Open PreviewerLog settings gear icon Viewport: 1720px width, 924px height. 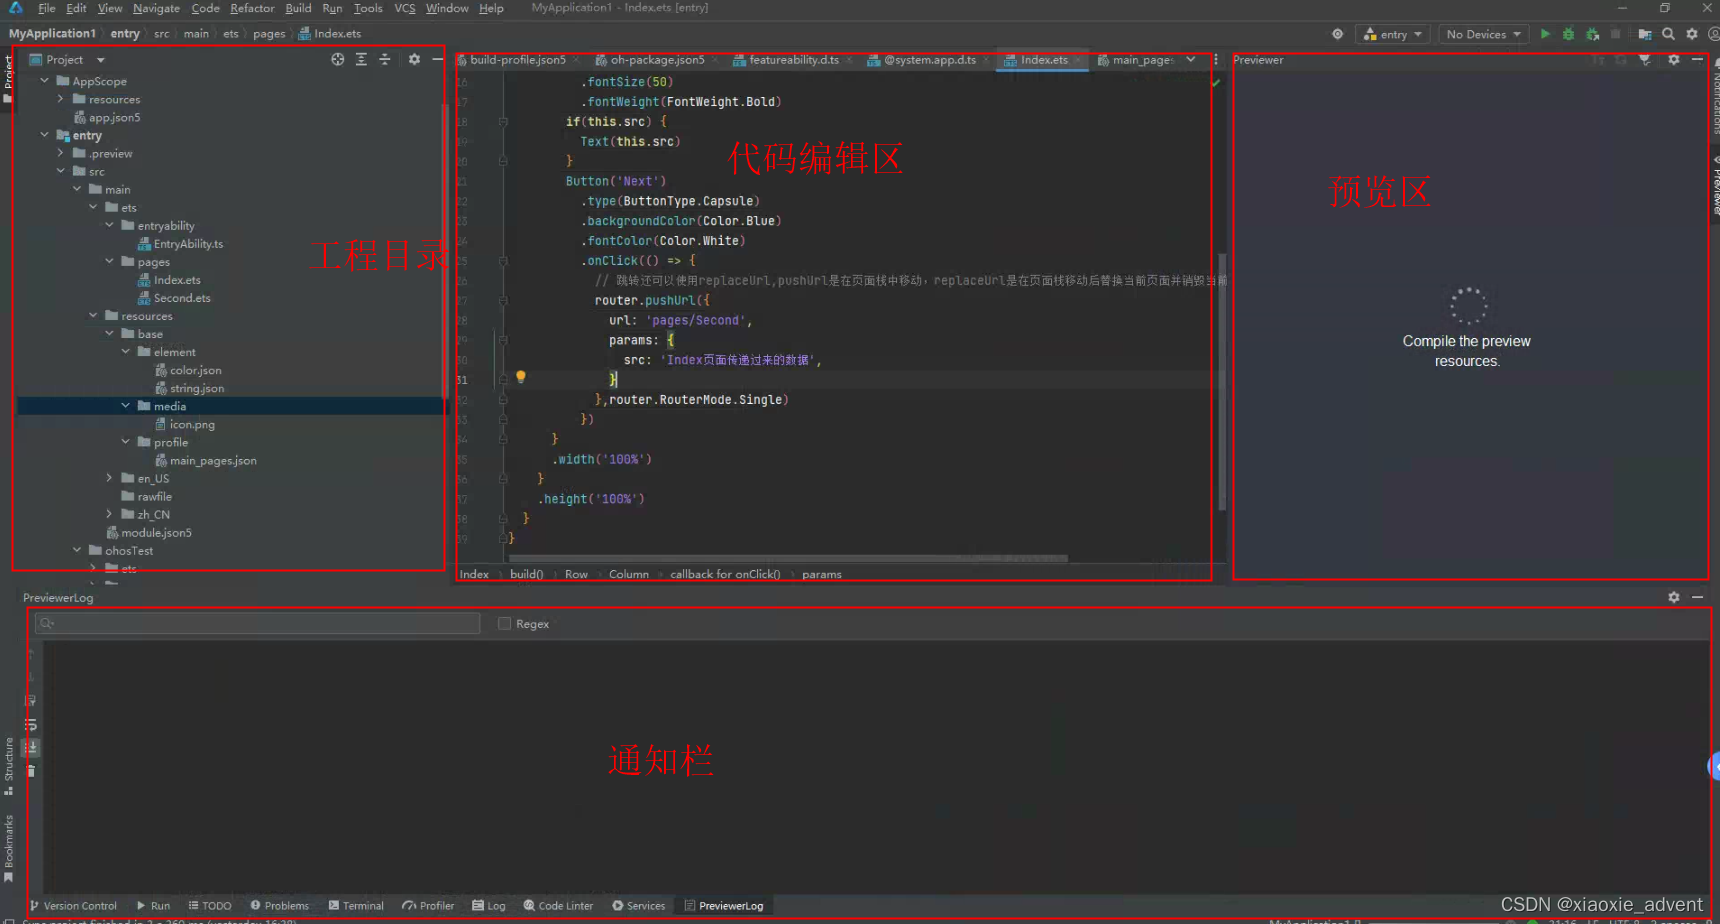1674,597
